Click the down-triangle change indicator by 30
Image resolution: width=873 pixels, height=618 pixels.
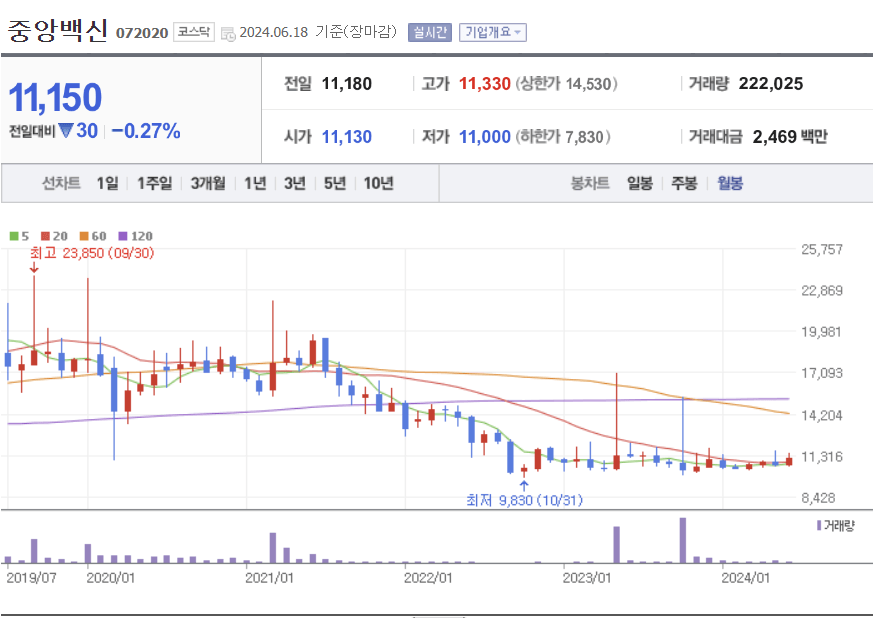coord(66,131)
